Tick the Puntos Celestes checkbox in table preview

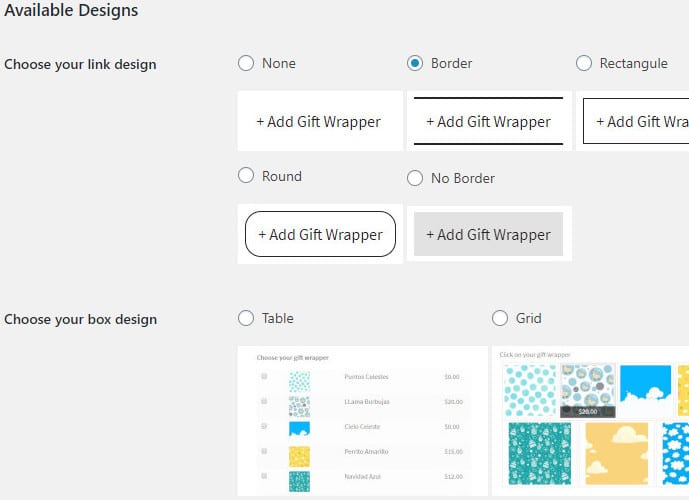pos(264,376)
